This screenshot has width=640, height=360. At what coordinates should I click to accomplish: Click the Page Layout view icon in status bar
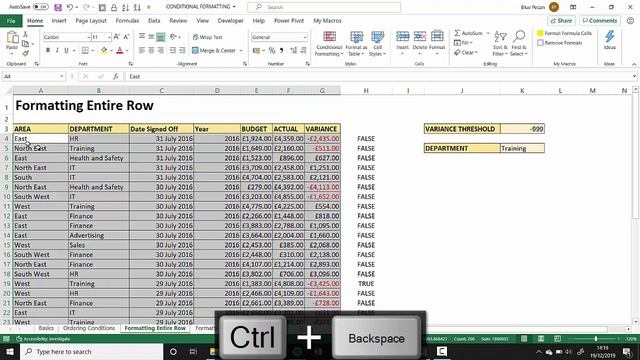[x=541, y=339]
